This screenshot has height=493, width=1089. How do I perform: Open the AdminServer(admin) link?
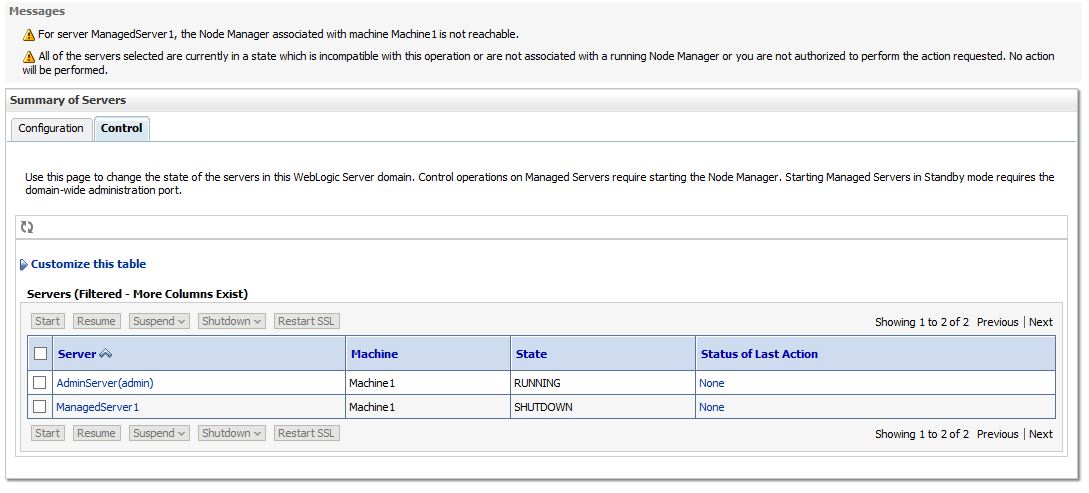pos(105,383)
